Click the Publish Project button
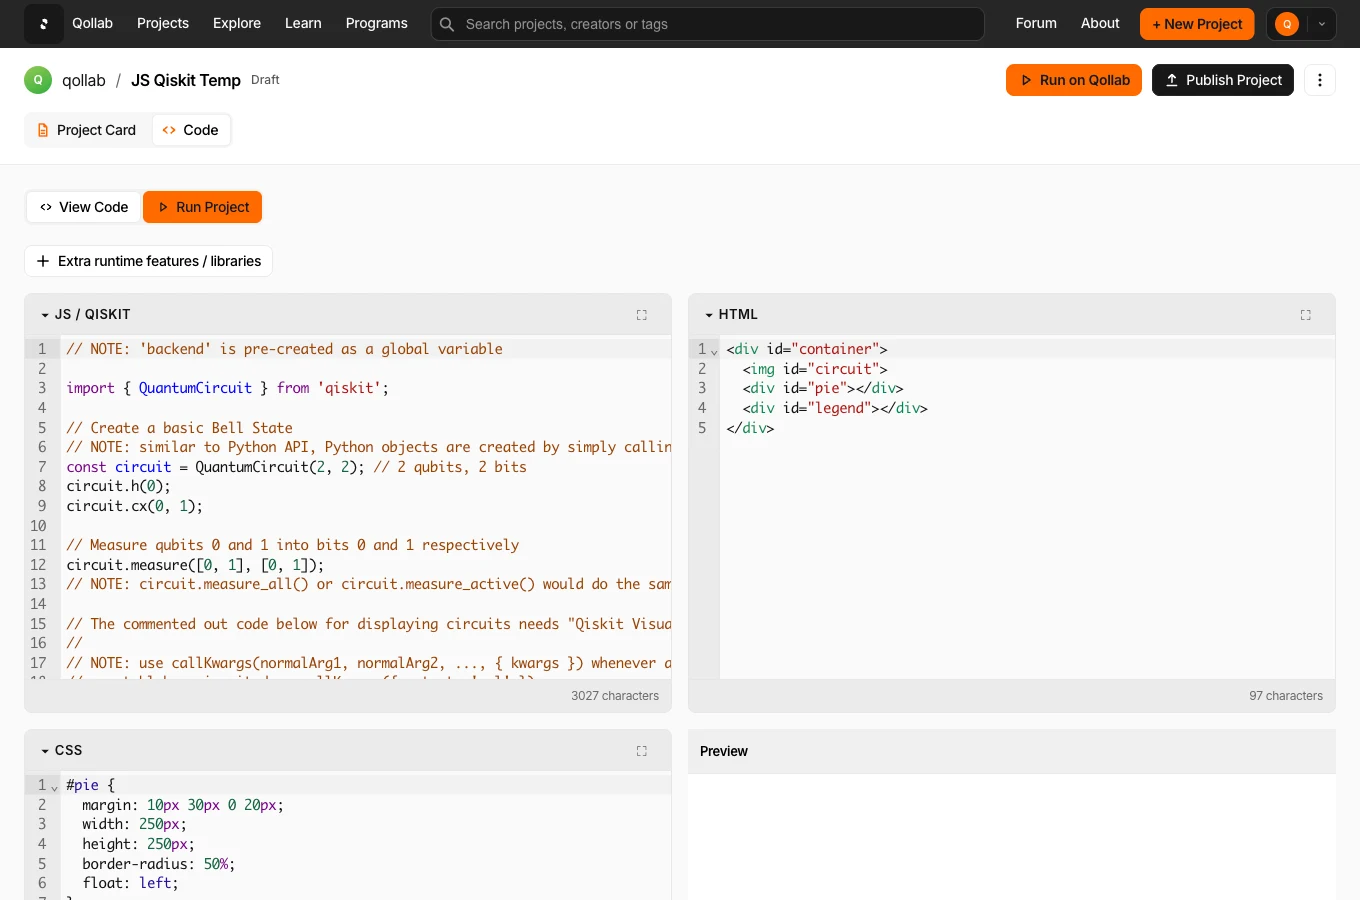This screenshot has width=1360, height=900. point(1223,80)
